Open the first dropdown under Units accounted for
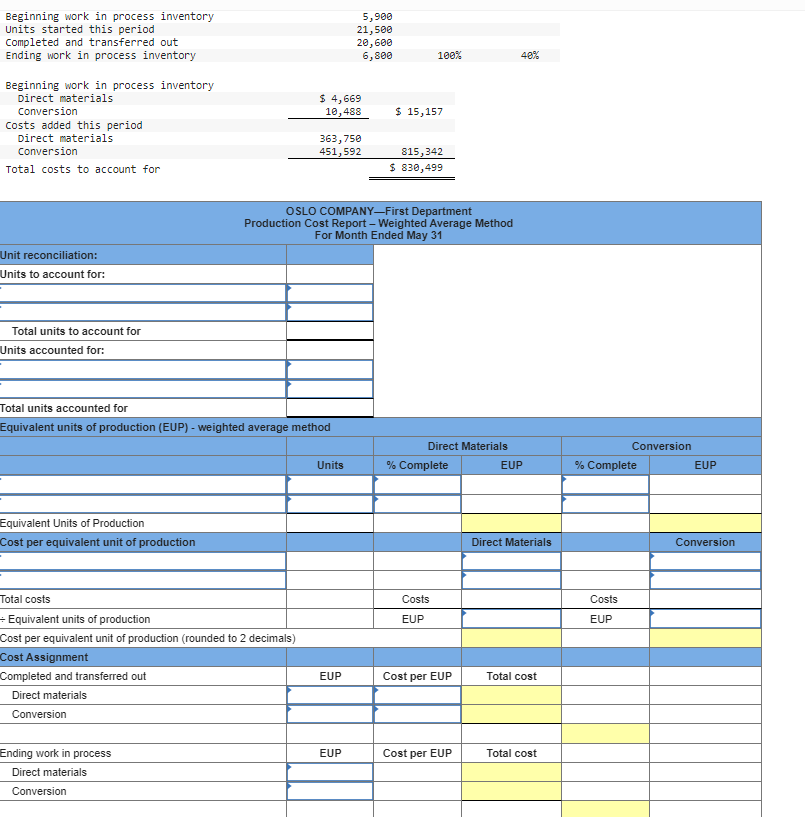 pyautogui.click(x=290, y=365)
